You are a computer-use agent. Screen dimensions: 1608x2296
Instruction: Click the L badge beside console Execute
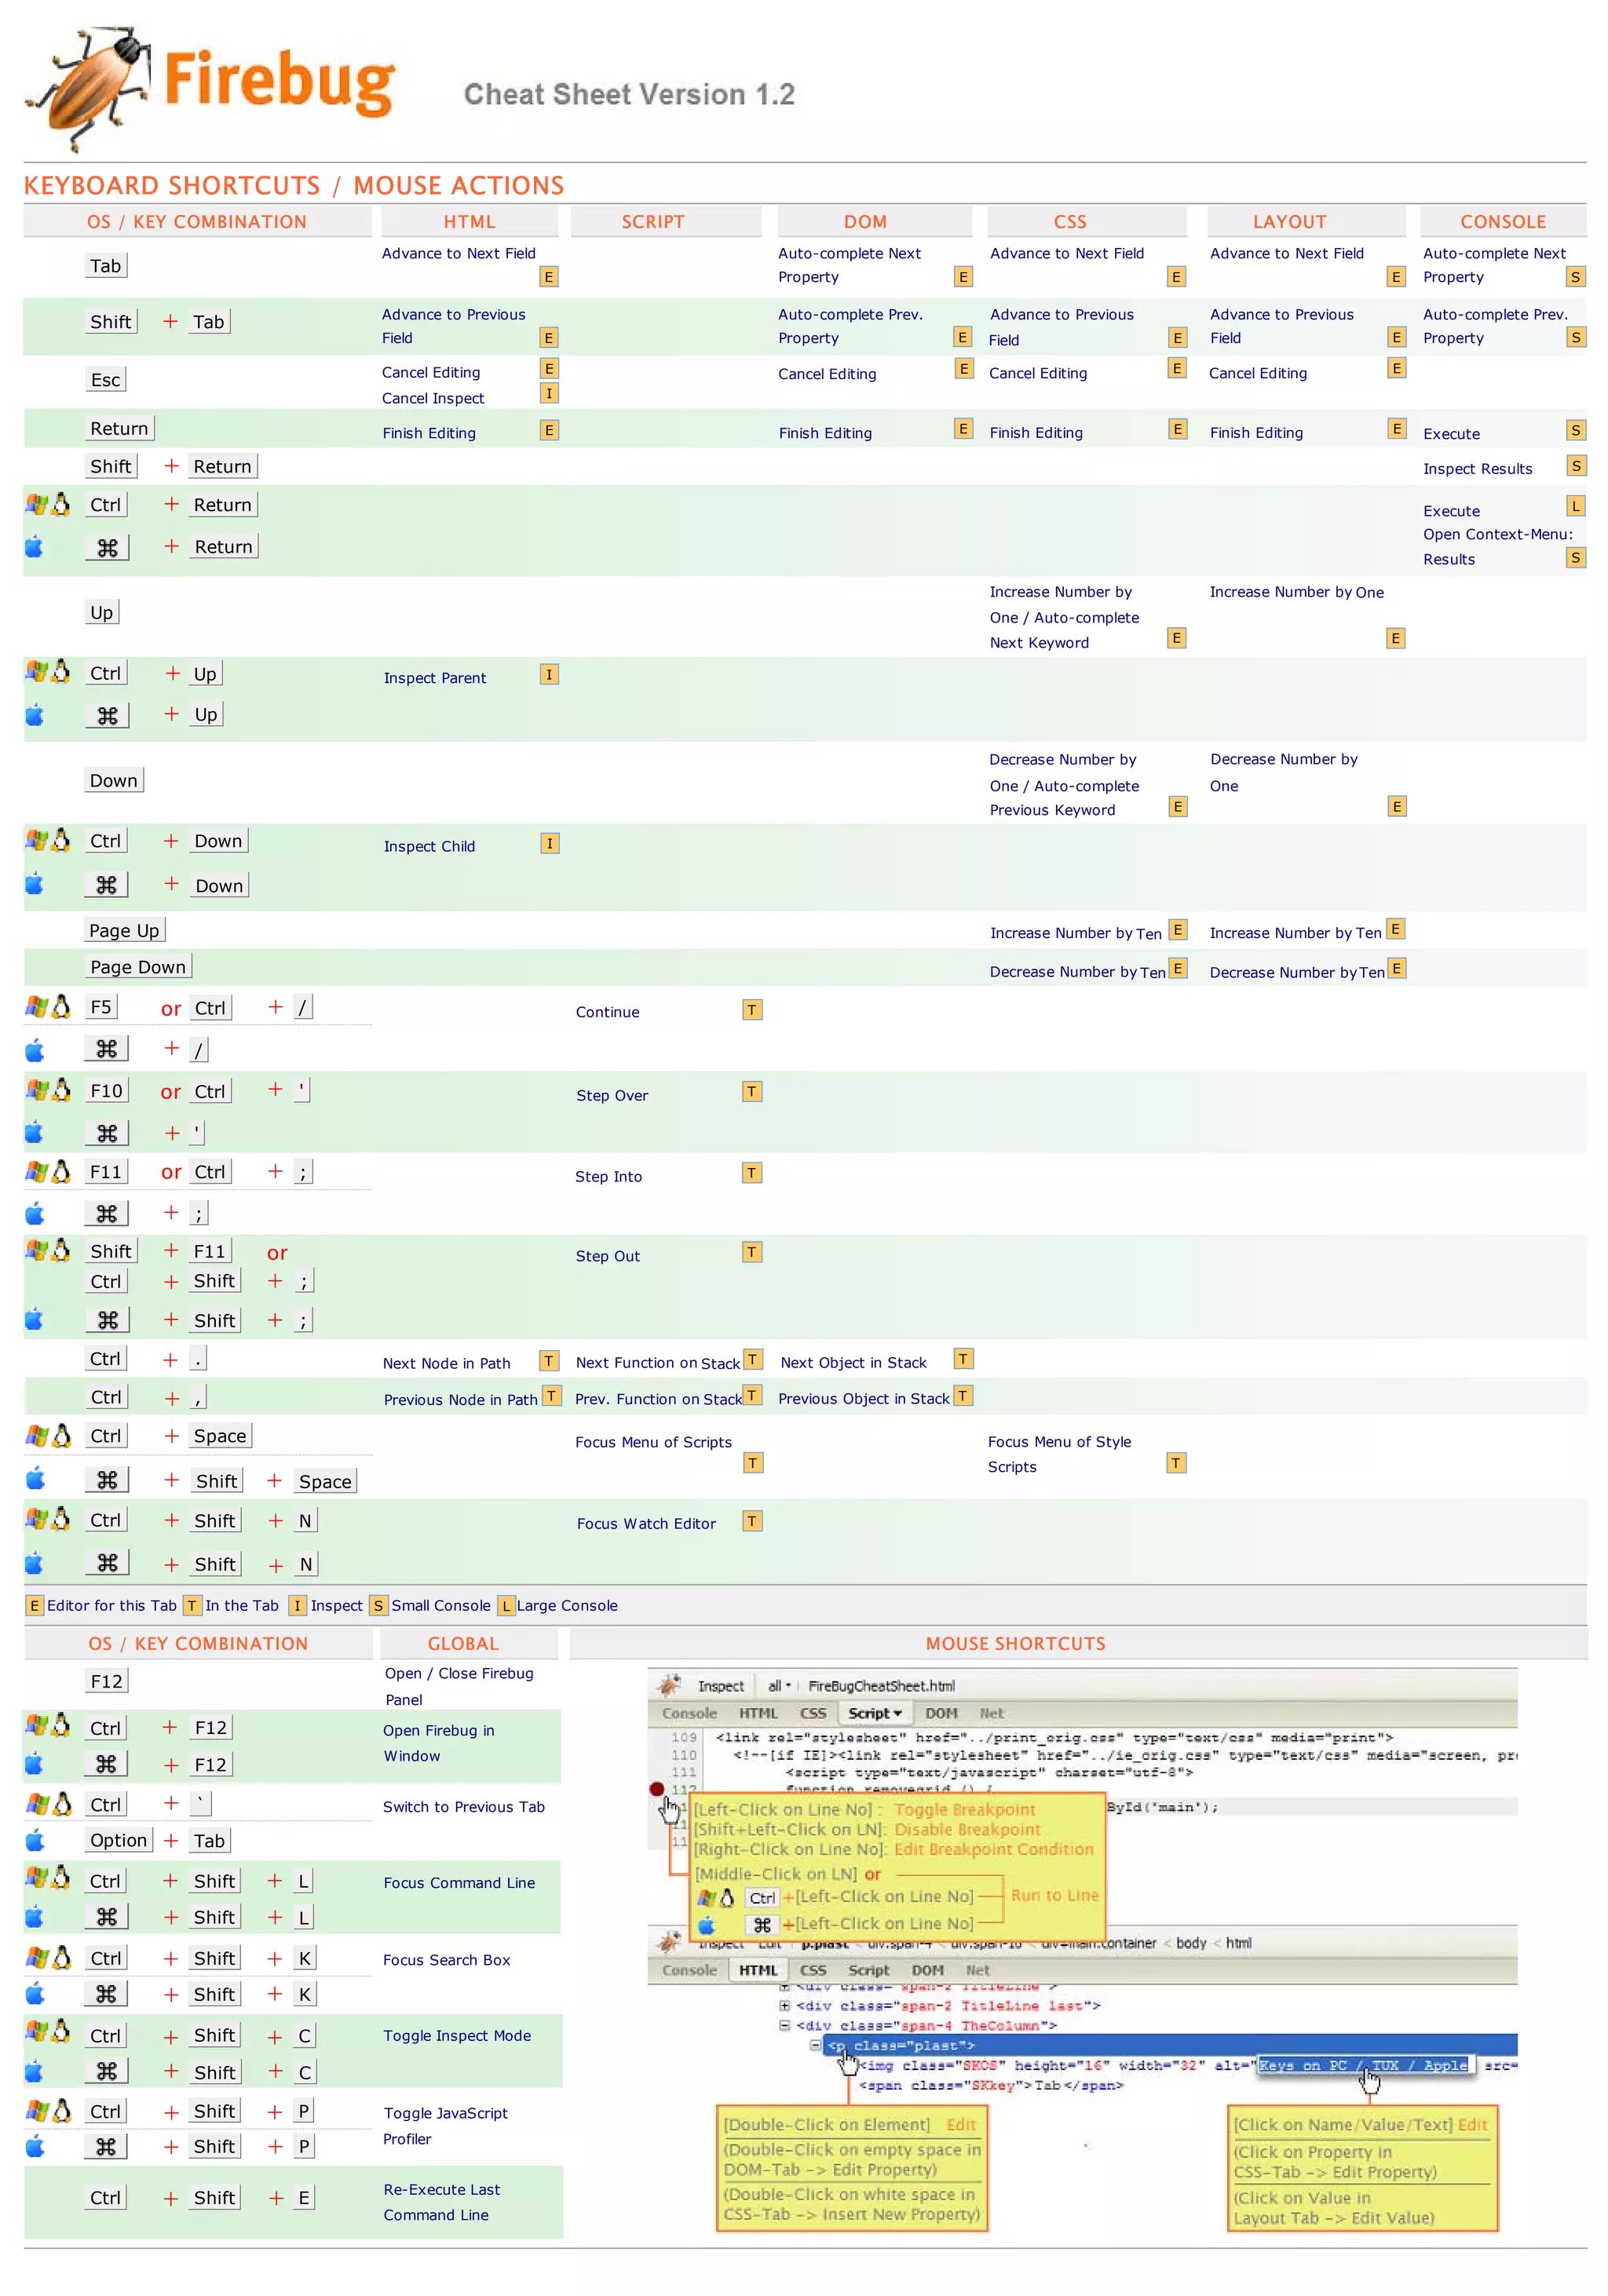[x=1575, y=506]
